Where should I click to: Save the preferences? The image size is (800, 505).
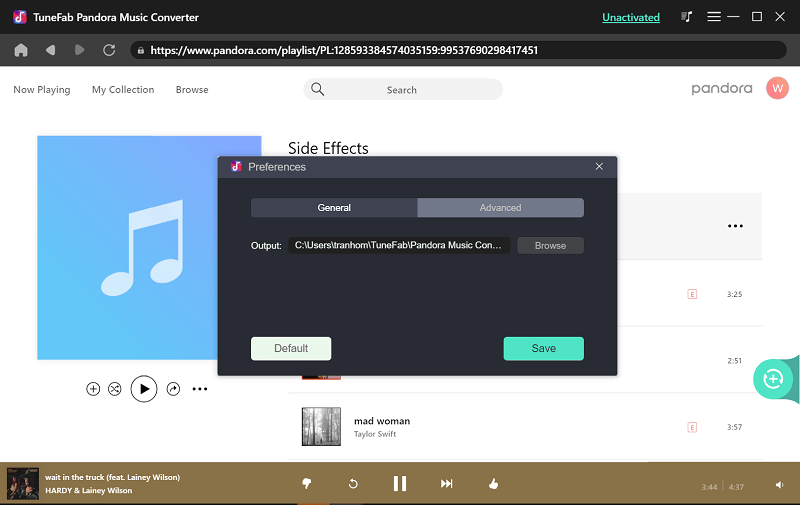click(x=543, y=348)
